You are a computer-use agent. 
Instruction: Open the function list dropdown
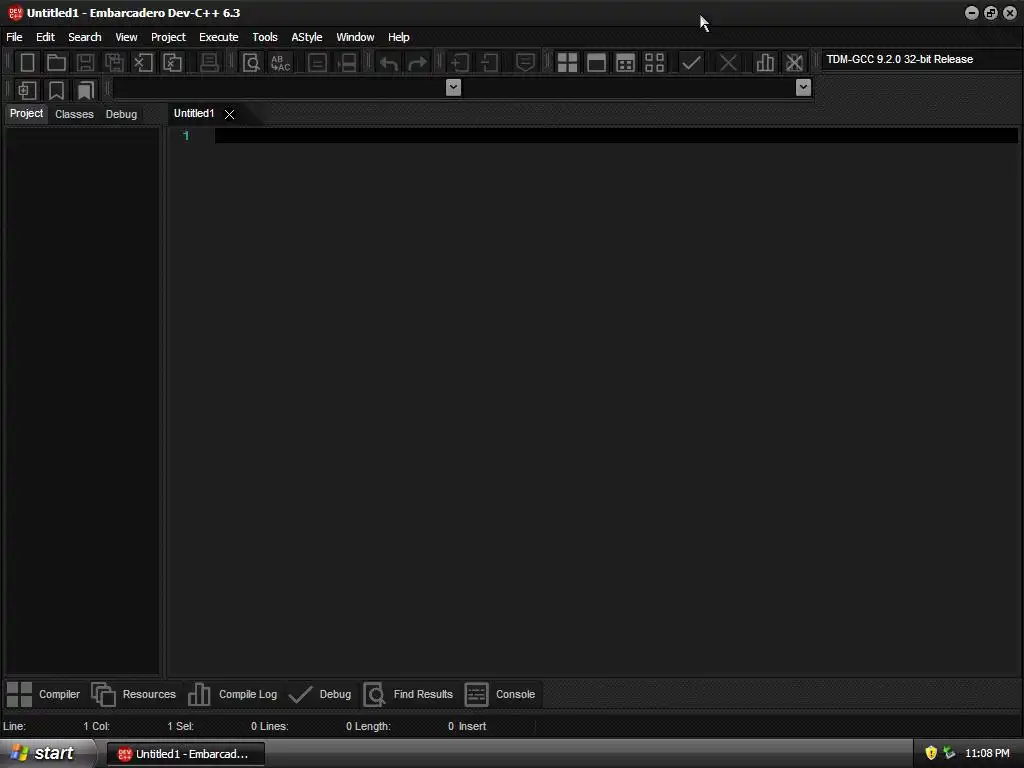pyautogui.click(x=803, y=88)
